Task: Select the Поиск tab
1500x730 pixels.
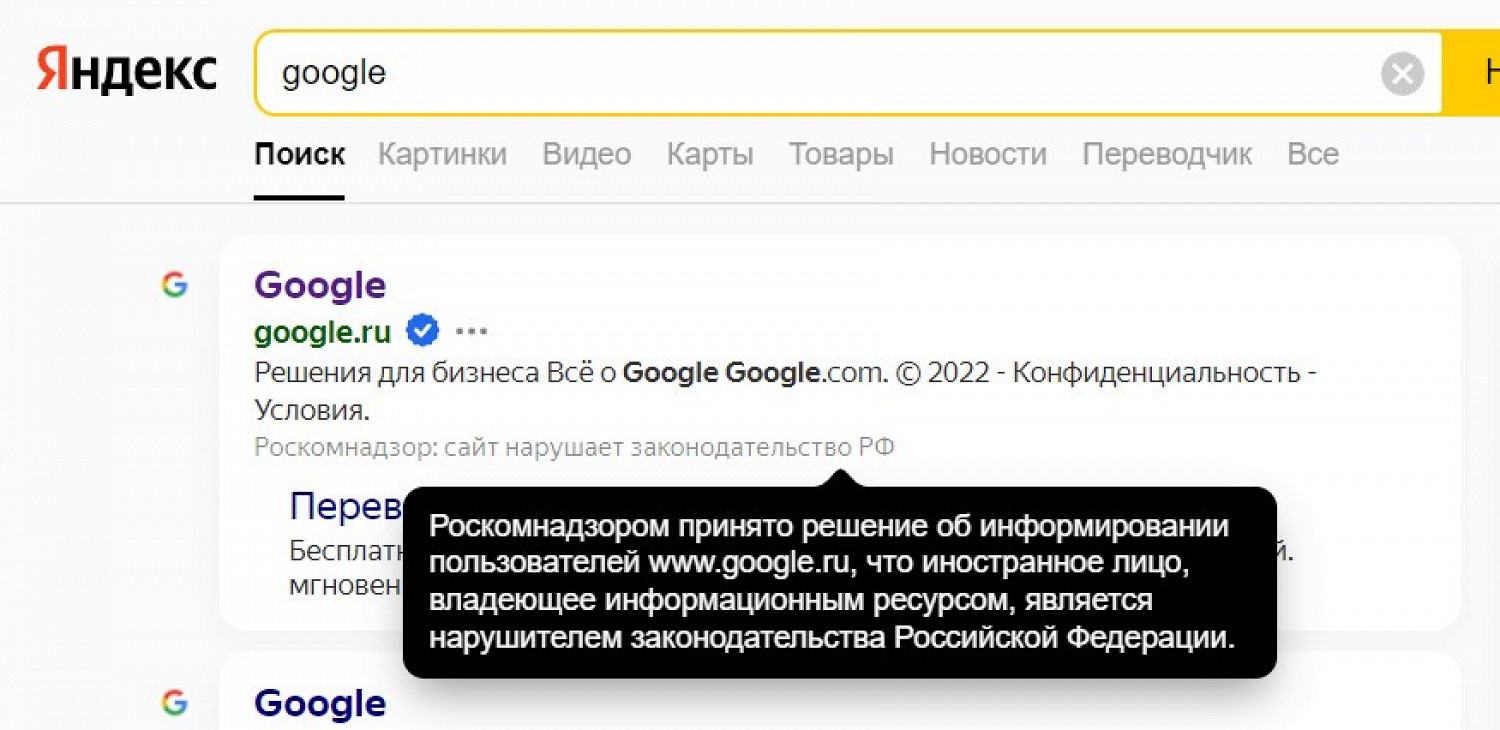Action: click(300, 154)
